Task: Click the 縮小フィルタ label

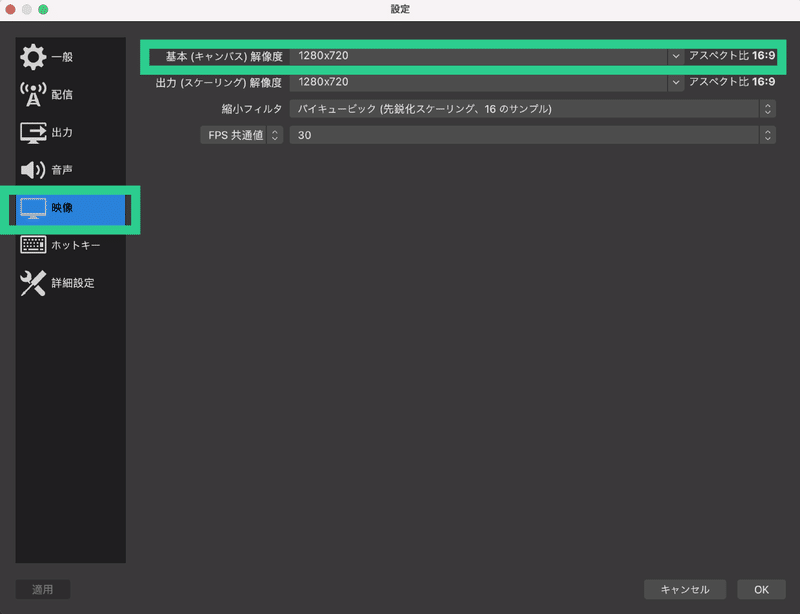Action: point(252,109)
